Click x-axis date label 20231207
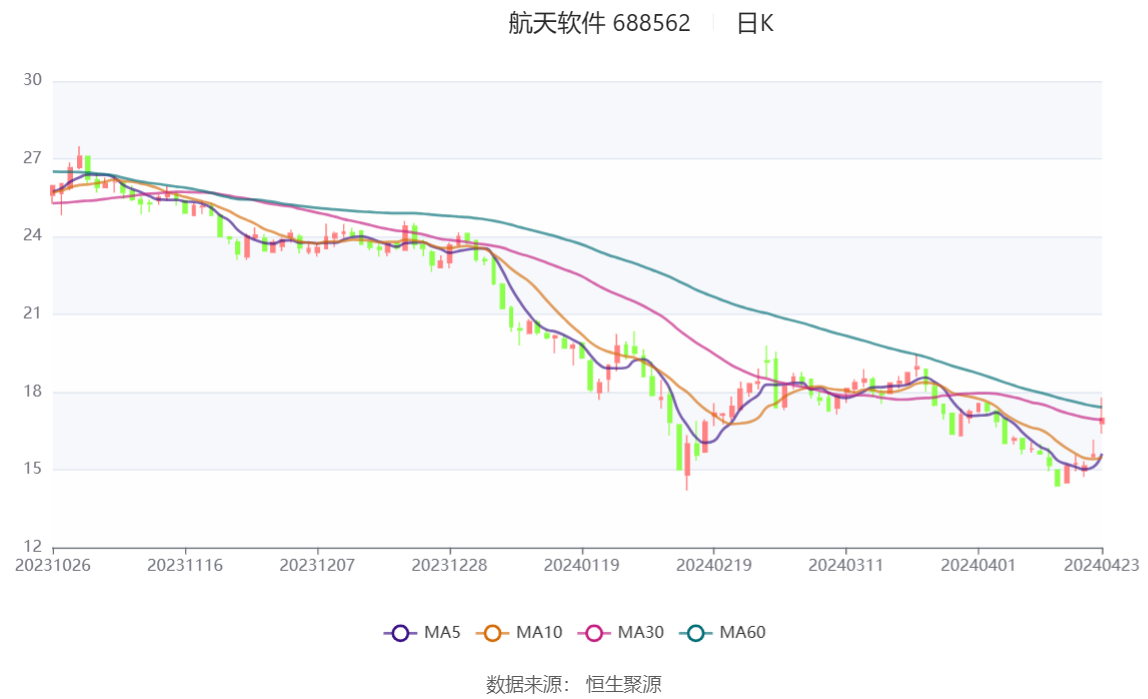The height and width of the screenshot is (699, 1148). pos(317,566)
